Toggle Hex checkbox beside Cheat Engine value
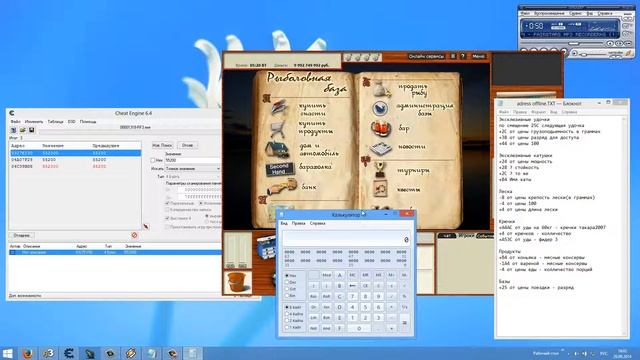 tap(153, 160)
